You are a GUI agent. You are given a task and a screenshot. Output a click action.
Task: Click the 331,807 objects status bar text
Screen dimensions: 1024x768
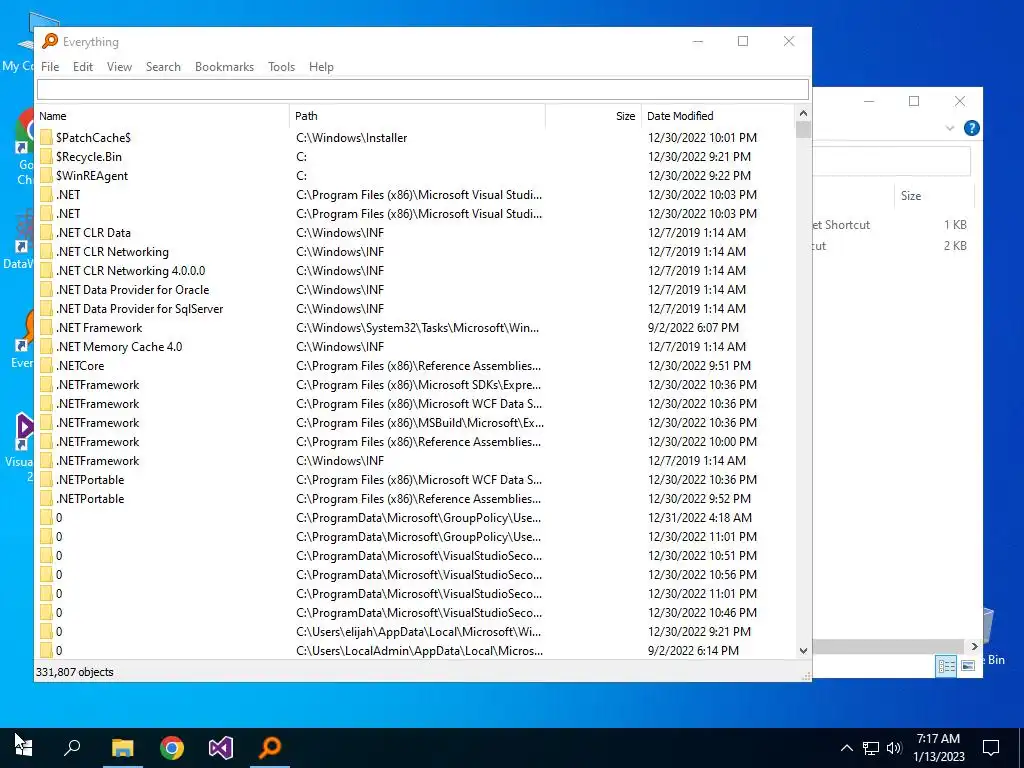pos(74,672)
